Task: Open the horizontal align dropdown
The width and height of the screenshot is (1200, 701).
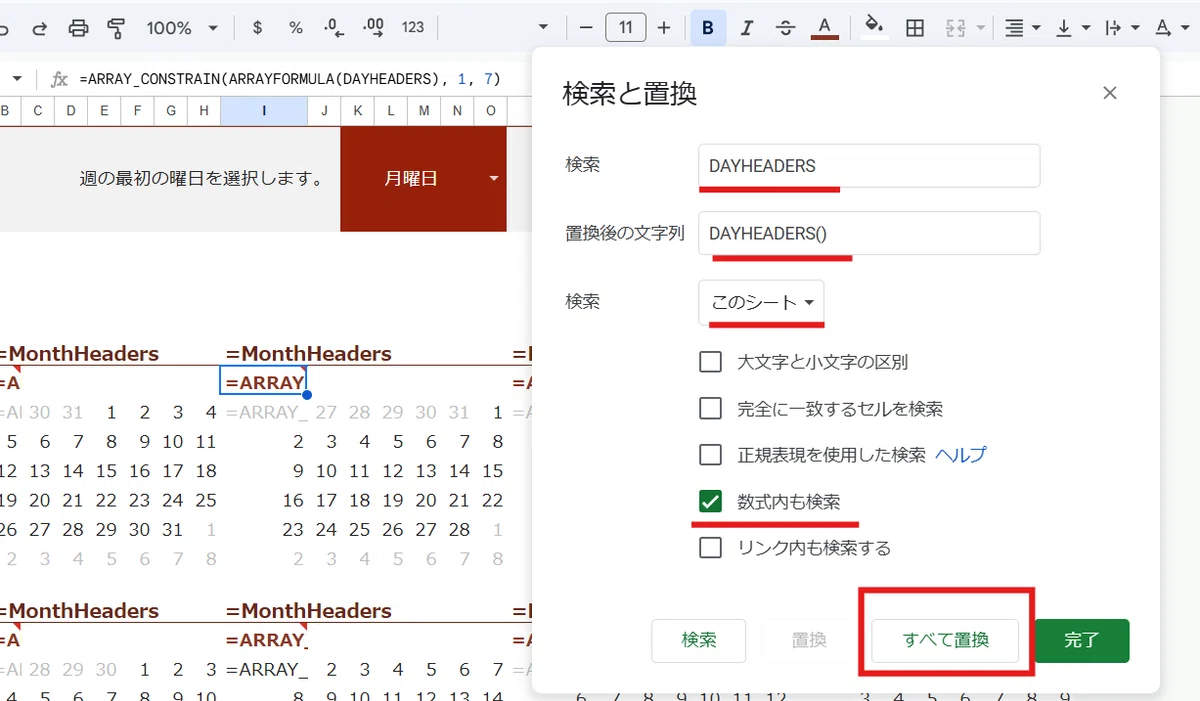Action: click(x=1022, y=28)
